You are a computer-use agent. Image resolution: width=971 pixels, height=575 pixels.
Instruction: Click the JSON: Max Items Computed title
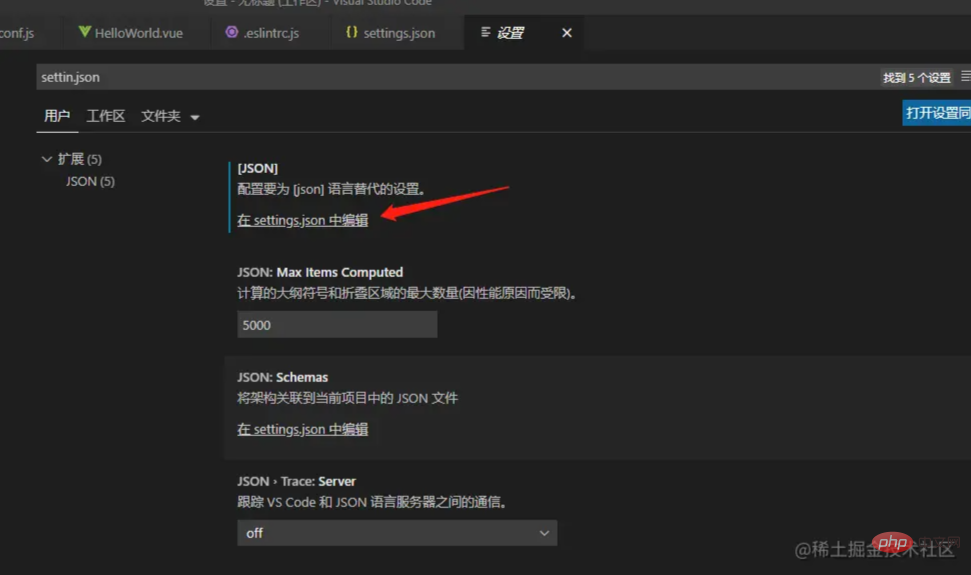(320, 272)
